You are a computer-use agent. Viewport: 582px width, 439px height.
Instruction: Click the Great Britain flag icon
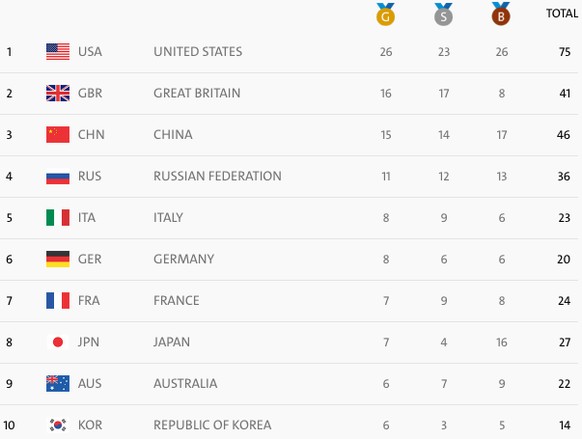[58, 93]
